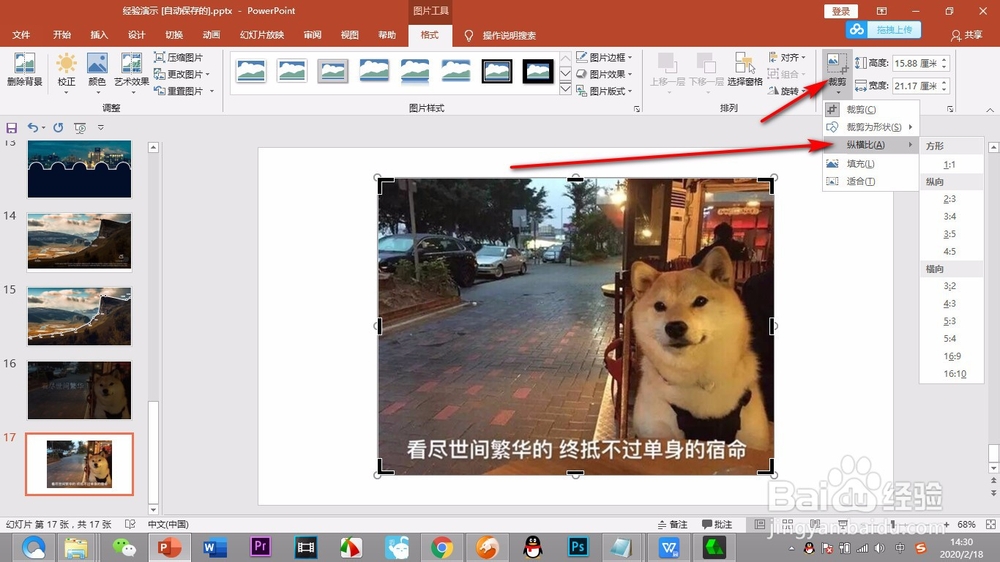Open Word from the taskbar

tap(214, 547)
